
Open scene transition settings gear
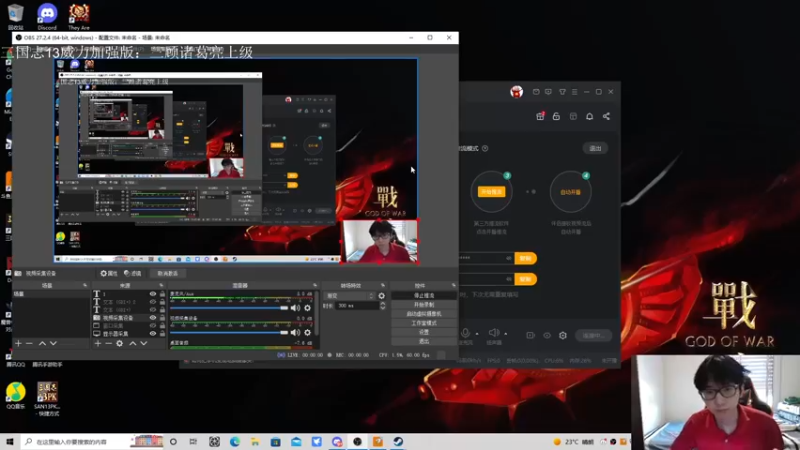pos(382,296)
